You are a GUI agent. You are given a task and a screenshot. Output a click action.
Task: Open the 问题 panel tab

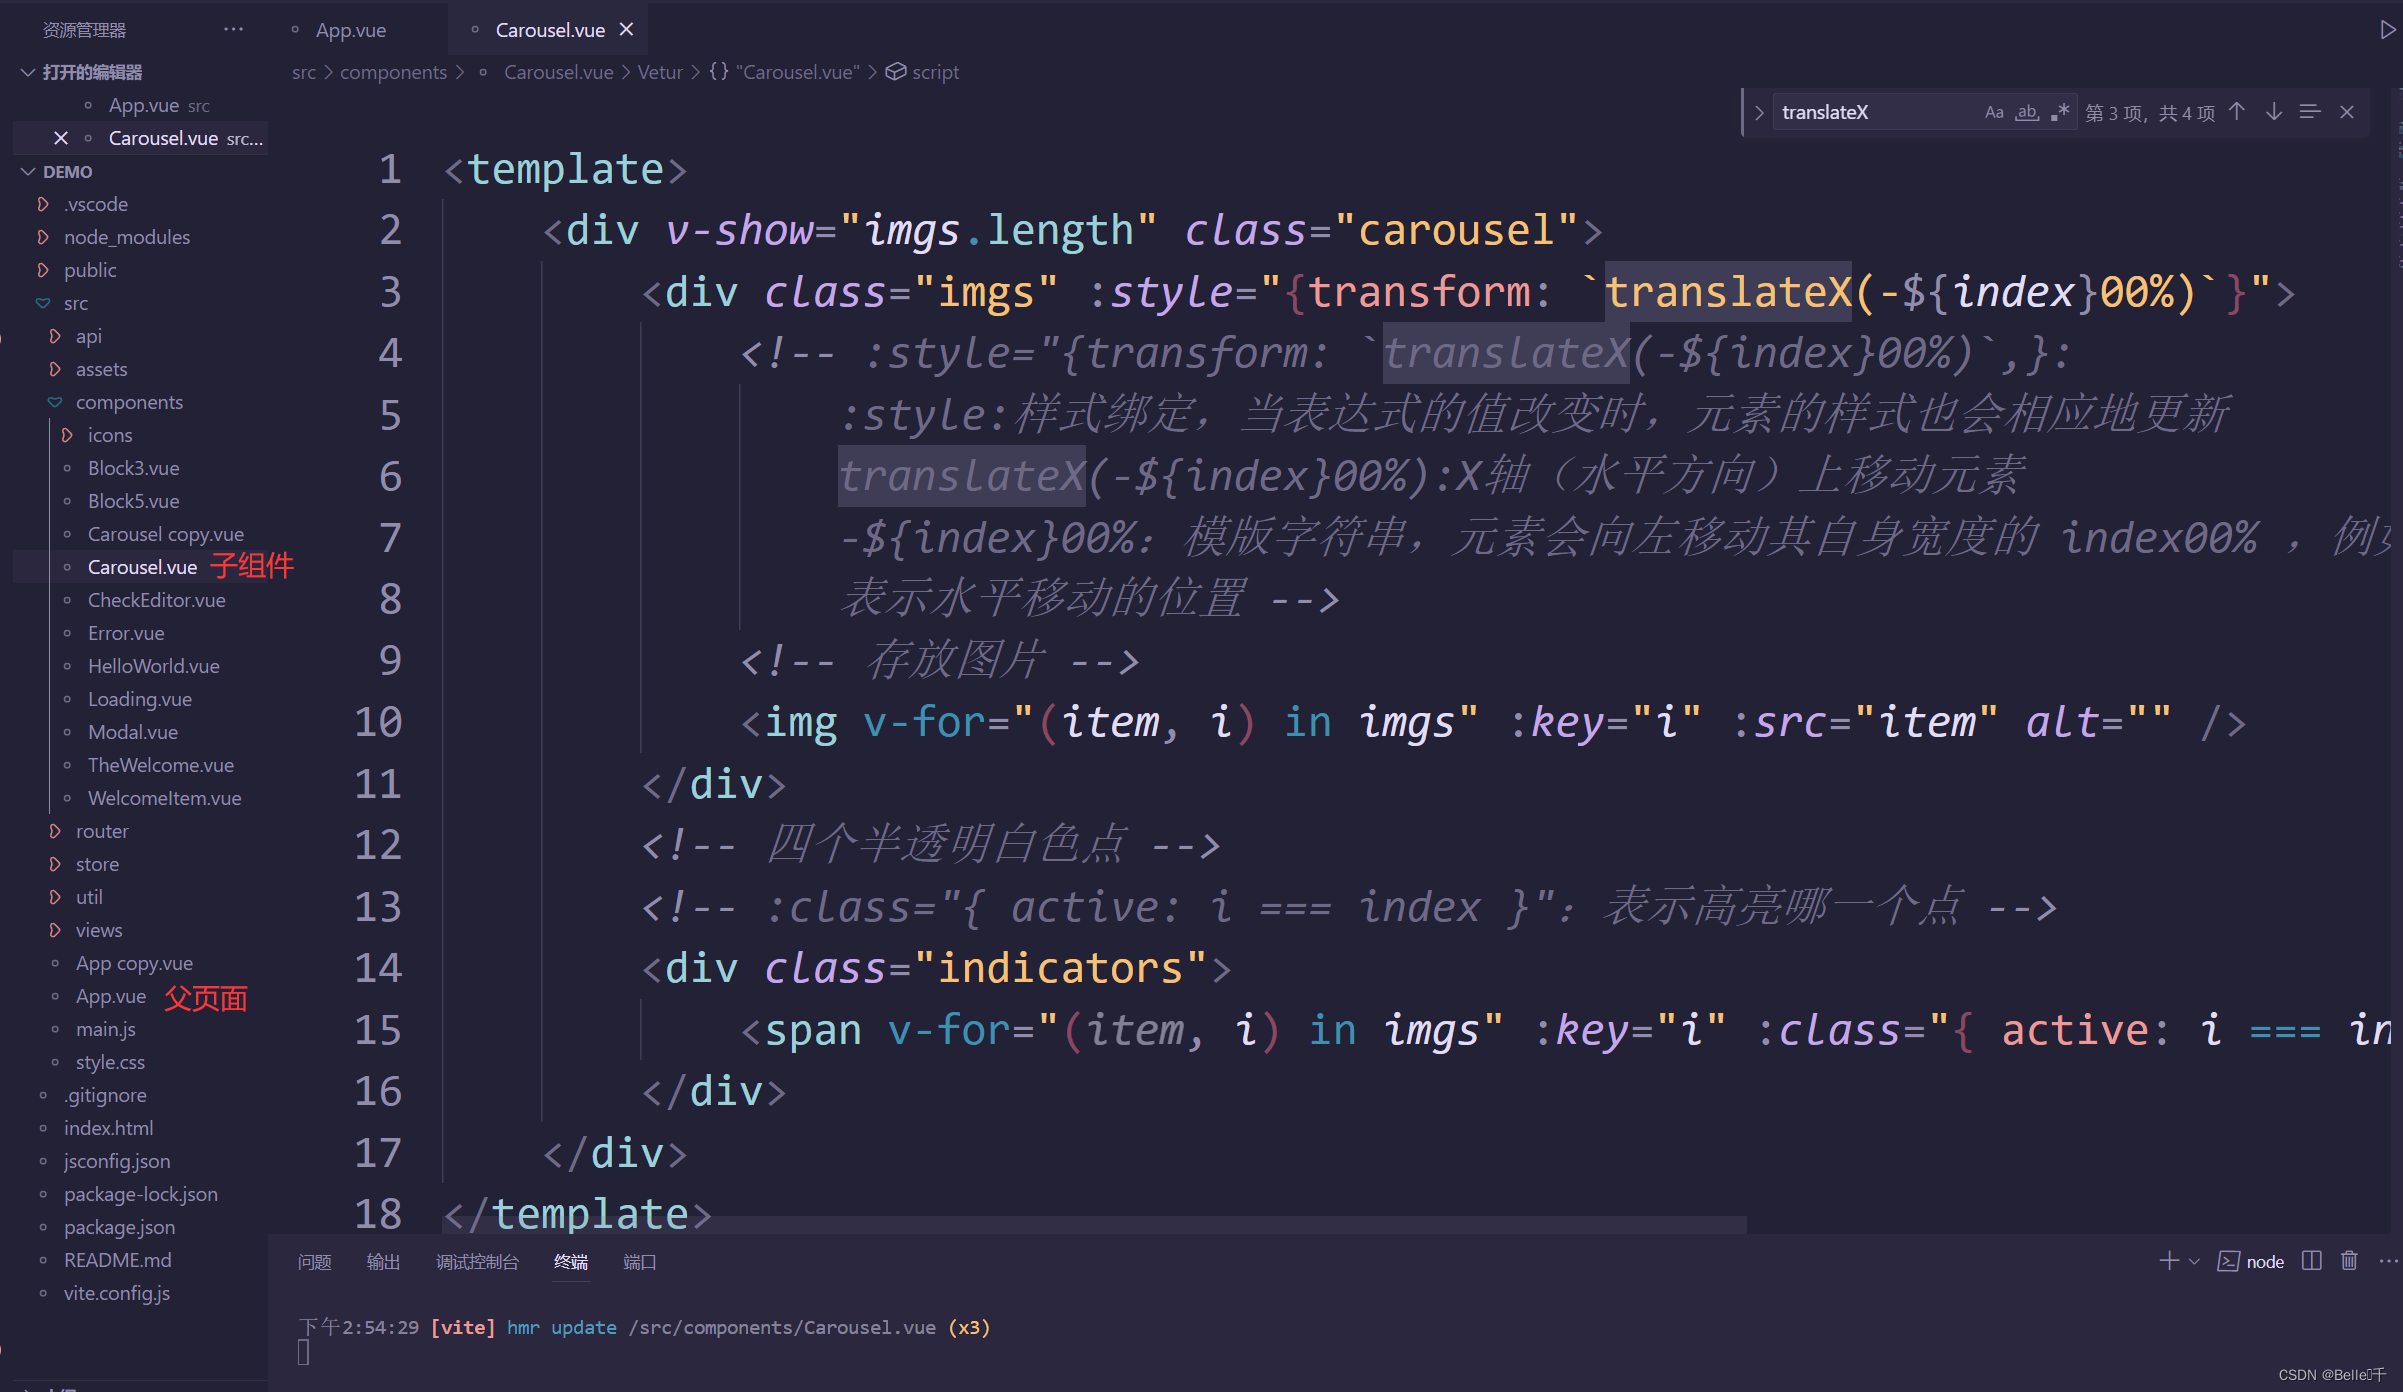pyautogui.click(x=314, y=1262)
